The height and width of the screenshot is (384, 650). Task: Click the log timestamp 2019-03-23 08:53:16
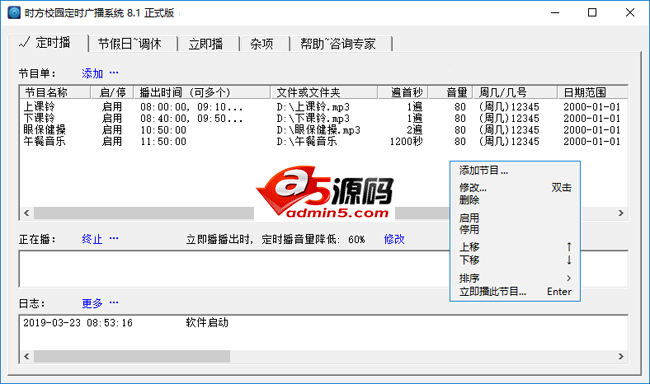(x=78, y=323)
